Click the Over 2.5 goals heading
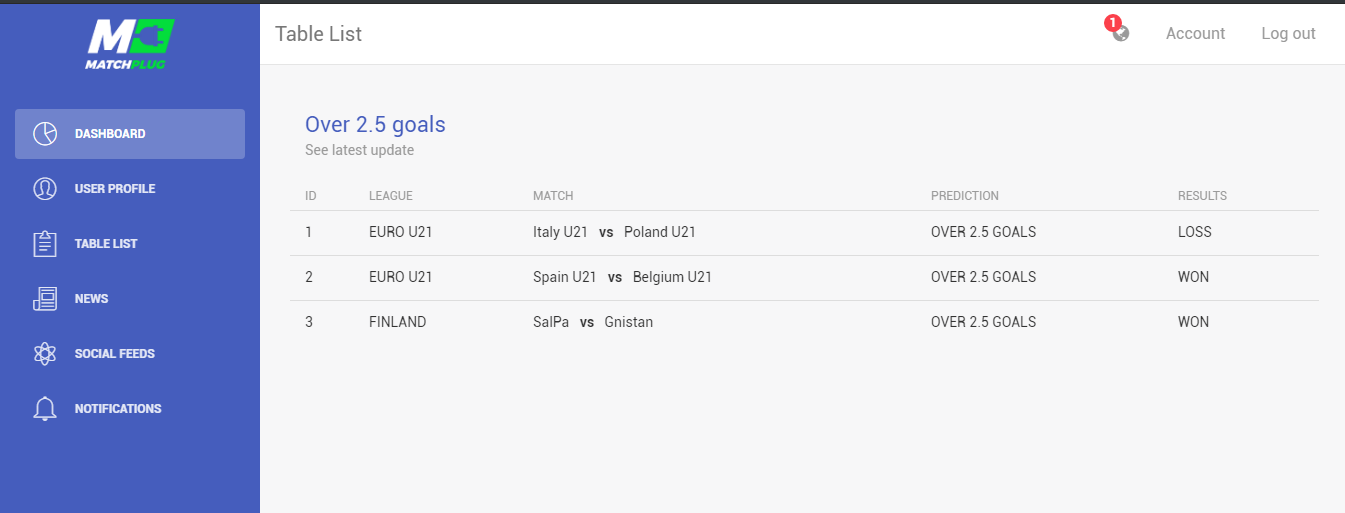Screen dimensions: 1345x513 pyautogui.click(x=375, y=125)
